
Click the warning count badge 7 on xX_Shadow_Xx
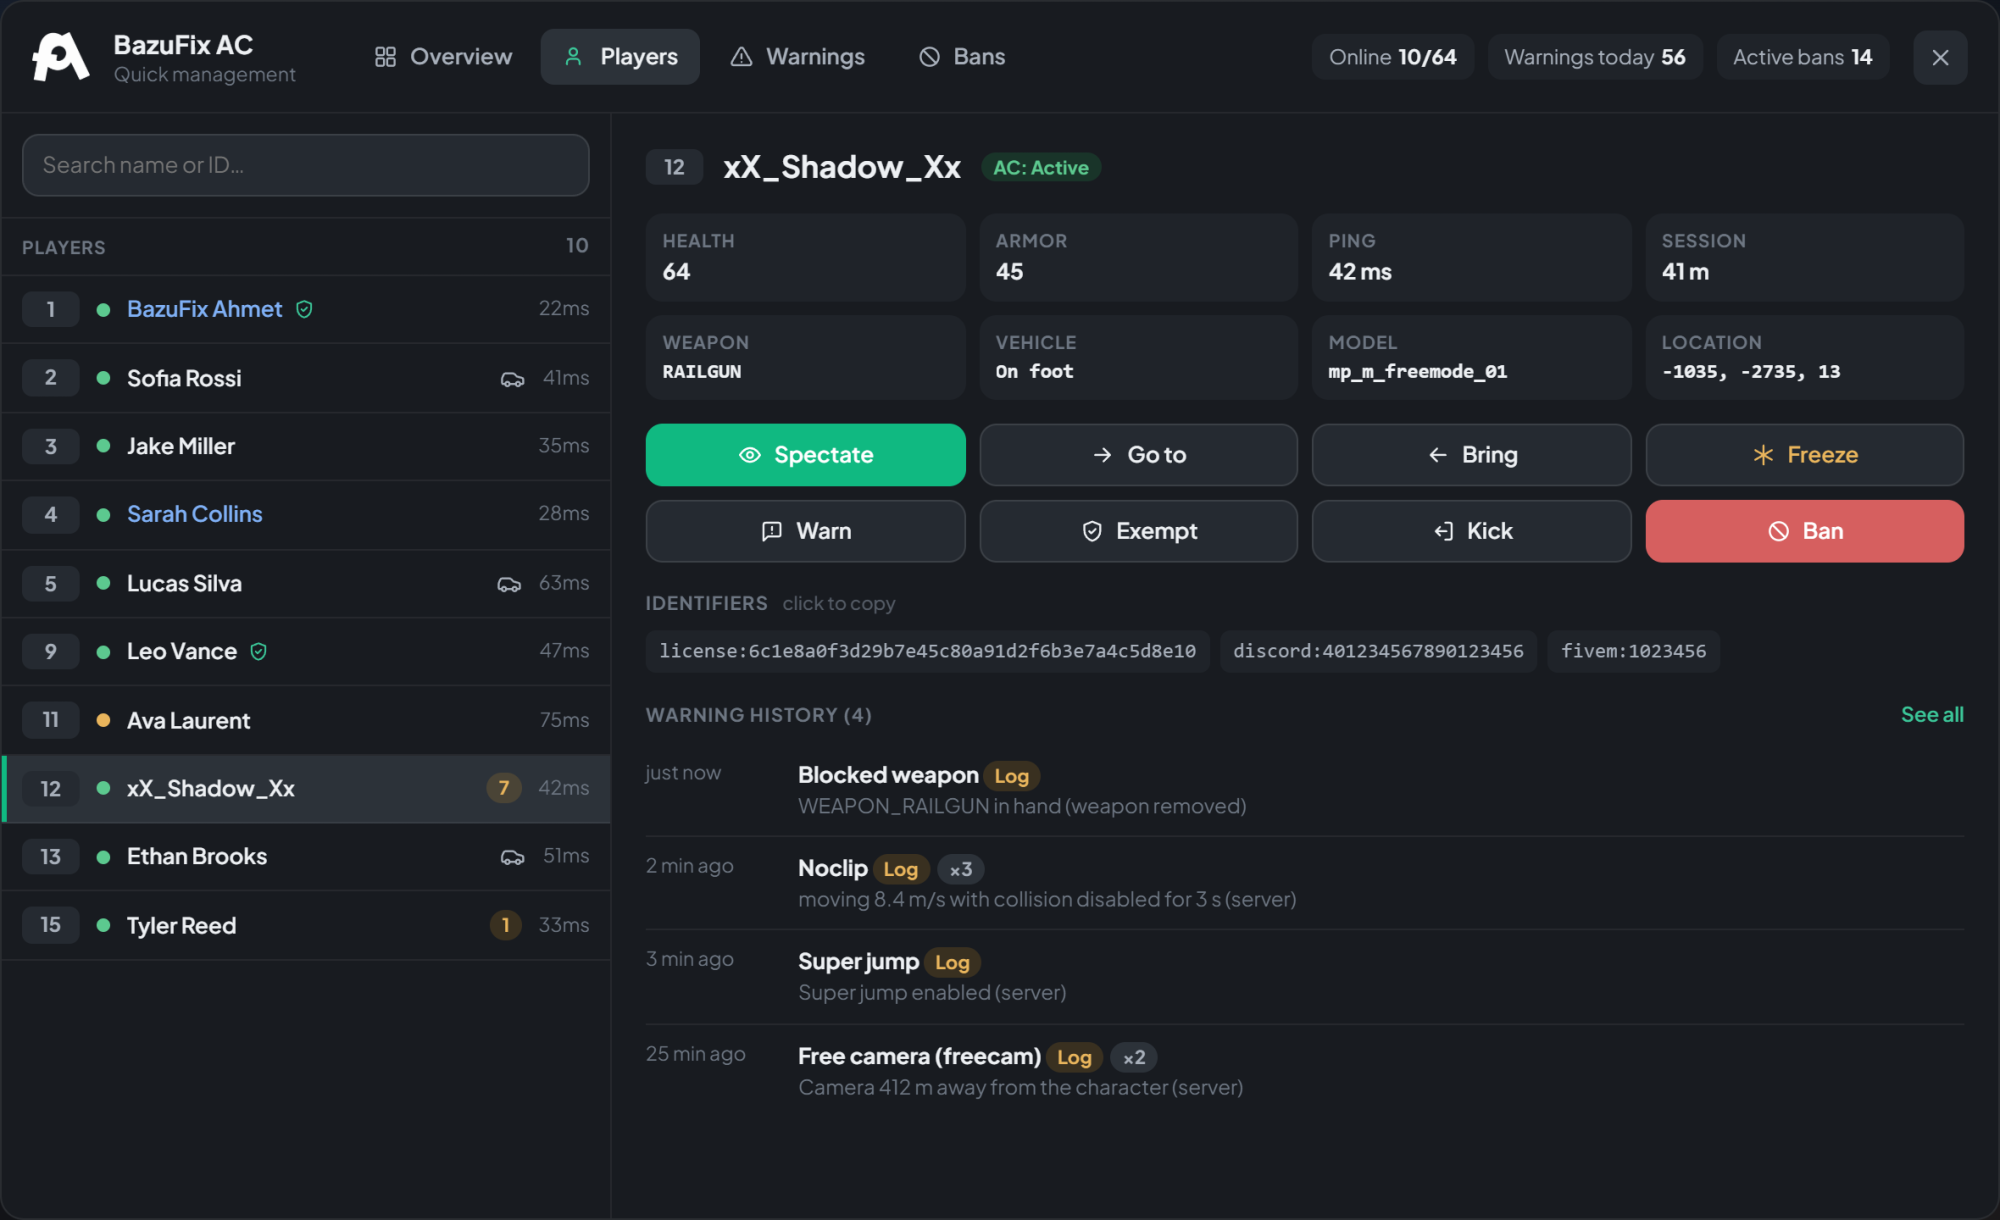[x=503, y=788]
